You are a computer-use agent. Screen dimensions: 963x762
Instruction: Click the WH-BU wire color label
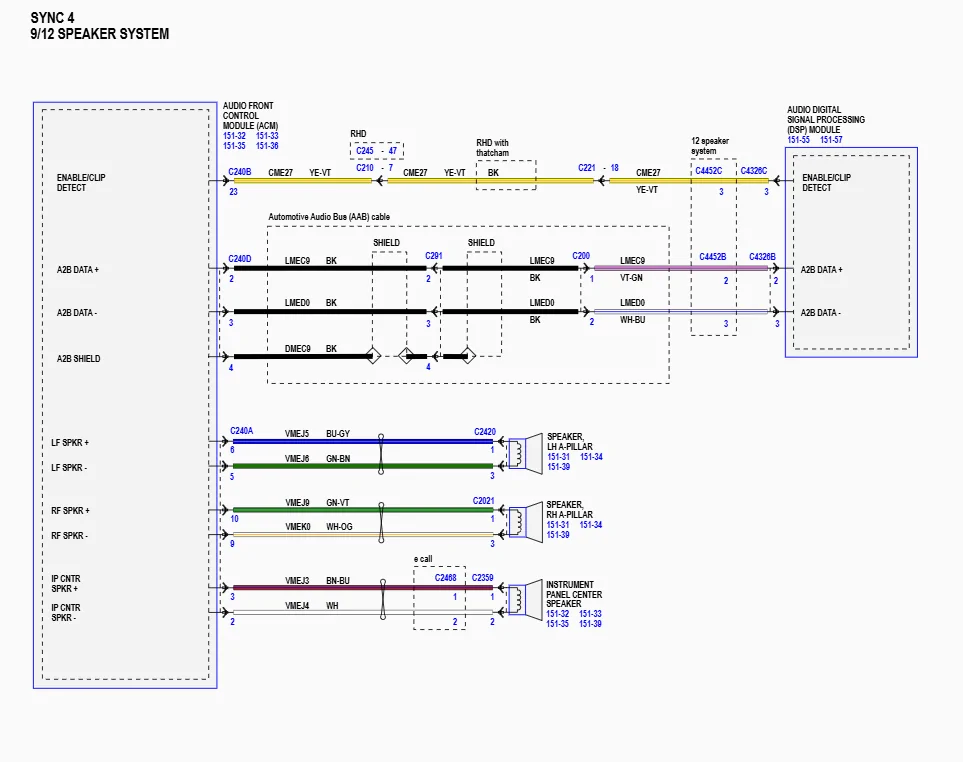point(633,320)
